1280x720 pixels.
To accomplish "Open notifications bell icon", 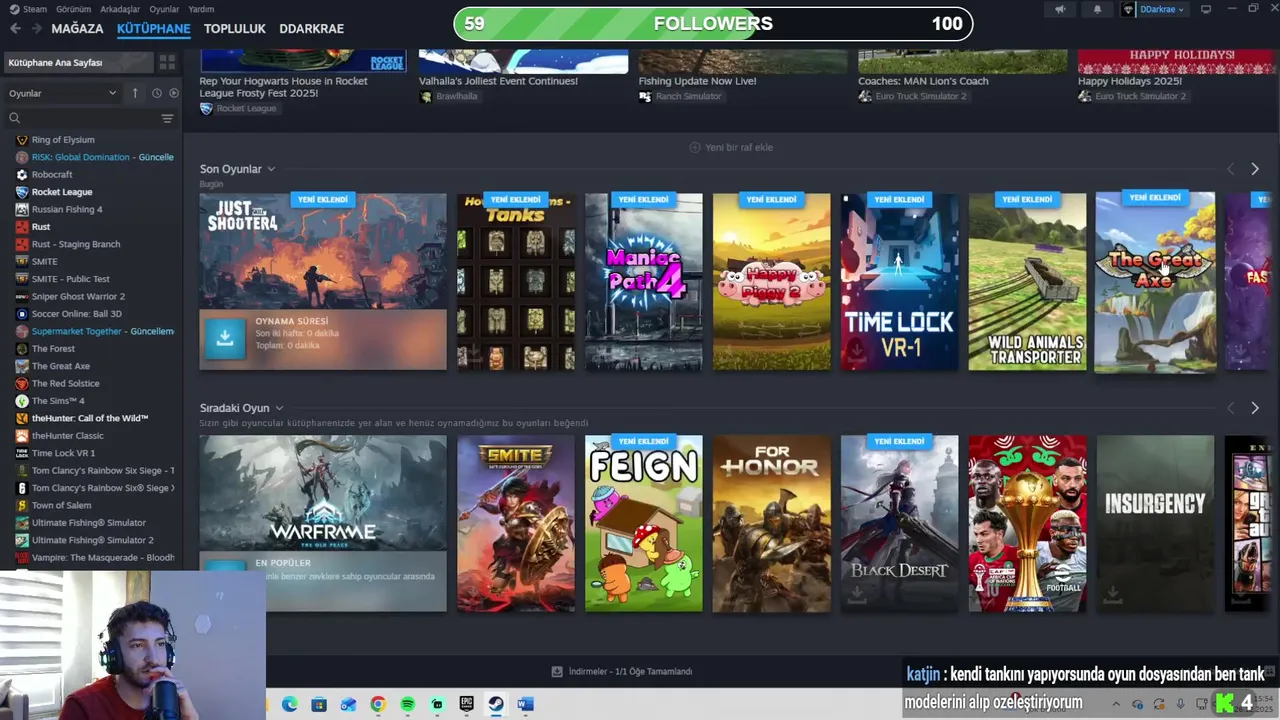I will click(x=1097, y=9).
